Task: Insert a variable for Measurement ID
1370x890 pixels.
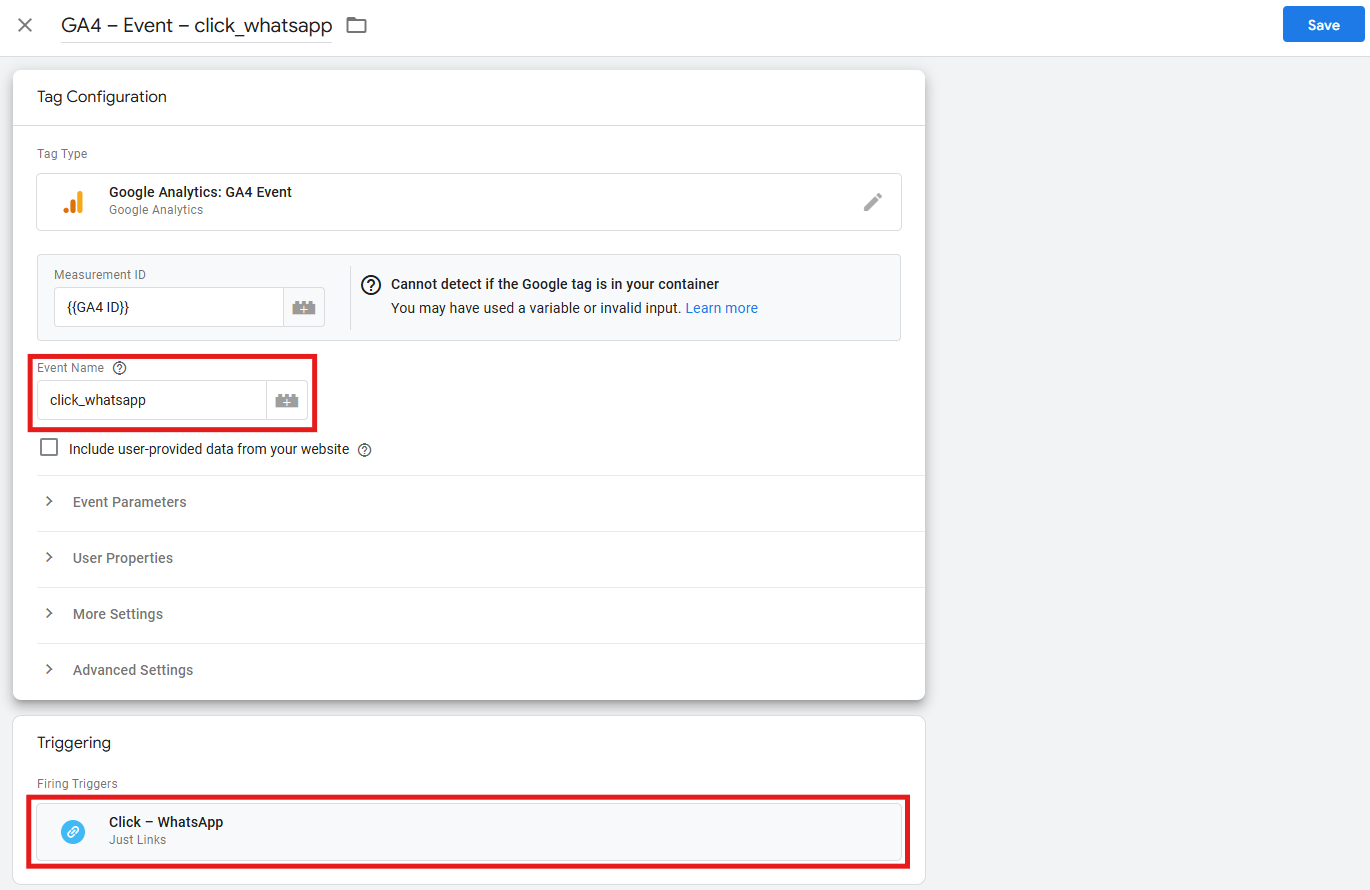Action: point(304,308)
